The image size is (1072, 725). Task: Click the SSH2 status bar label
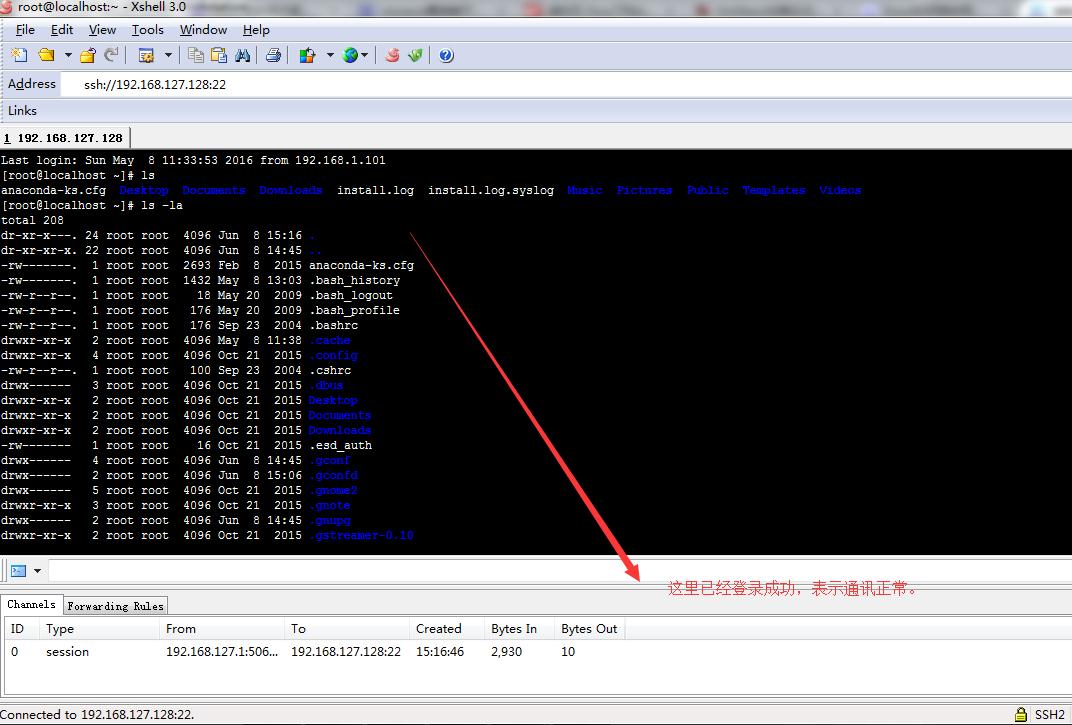(1049, 715)
